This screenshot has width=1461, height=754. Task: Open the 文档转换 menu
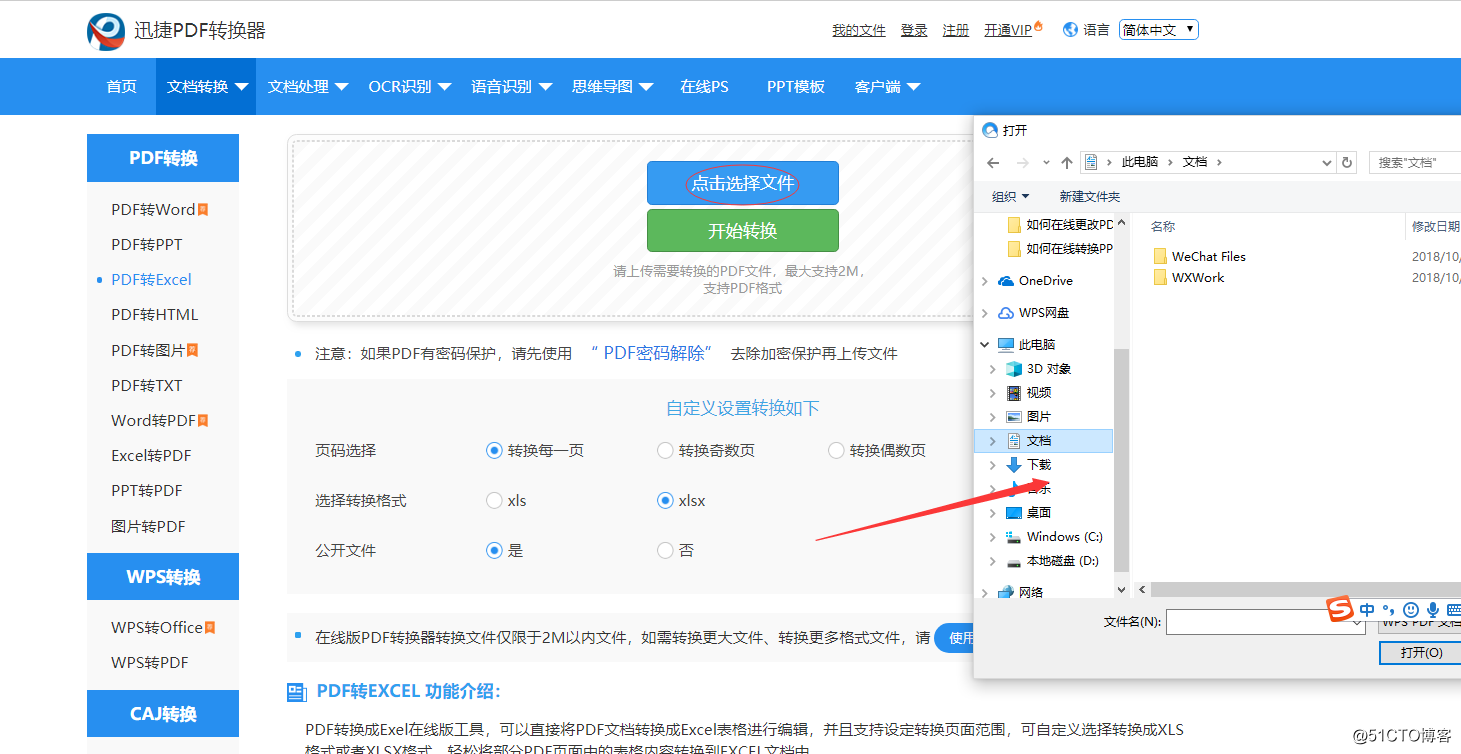point(206,87)
